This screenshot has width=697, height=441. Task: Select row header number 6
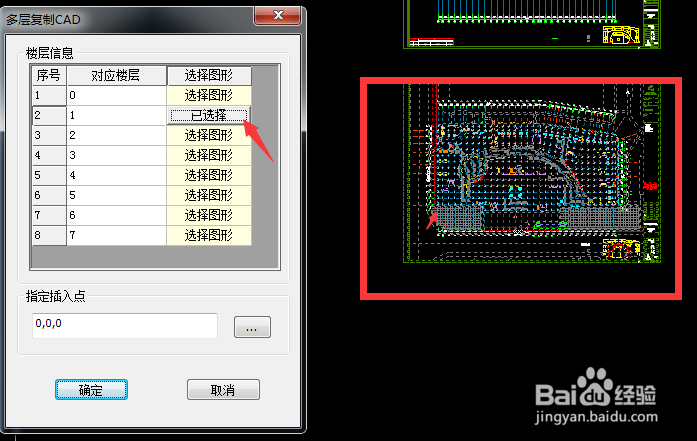tap(49, 195)
